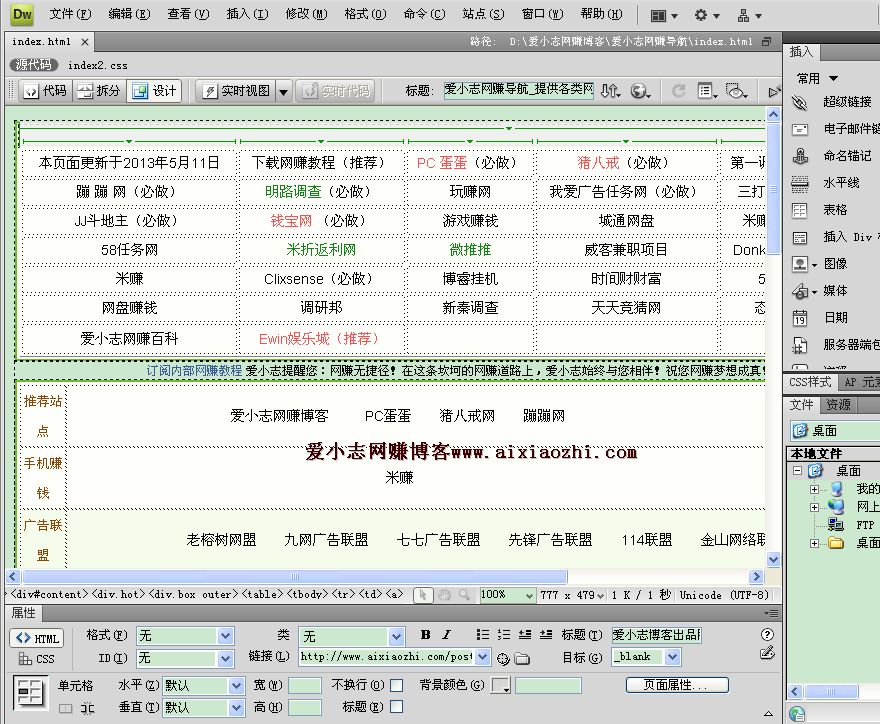Click Text Indent icon in Properties
This screenshot has height=724, width=880.
click(546, 635)
